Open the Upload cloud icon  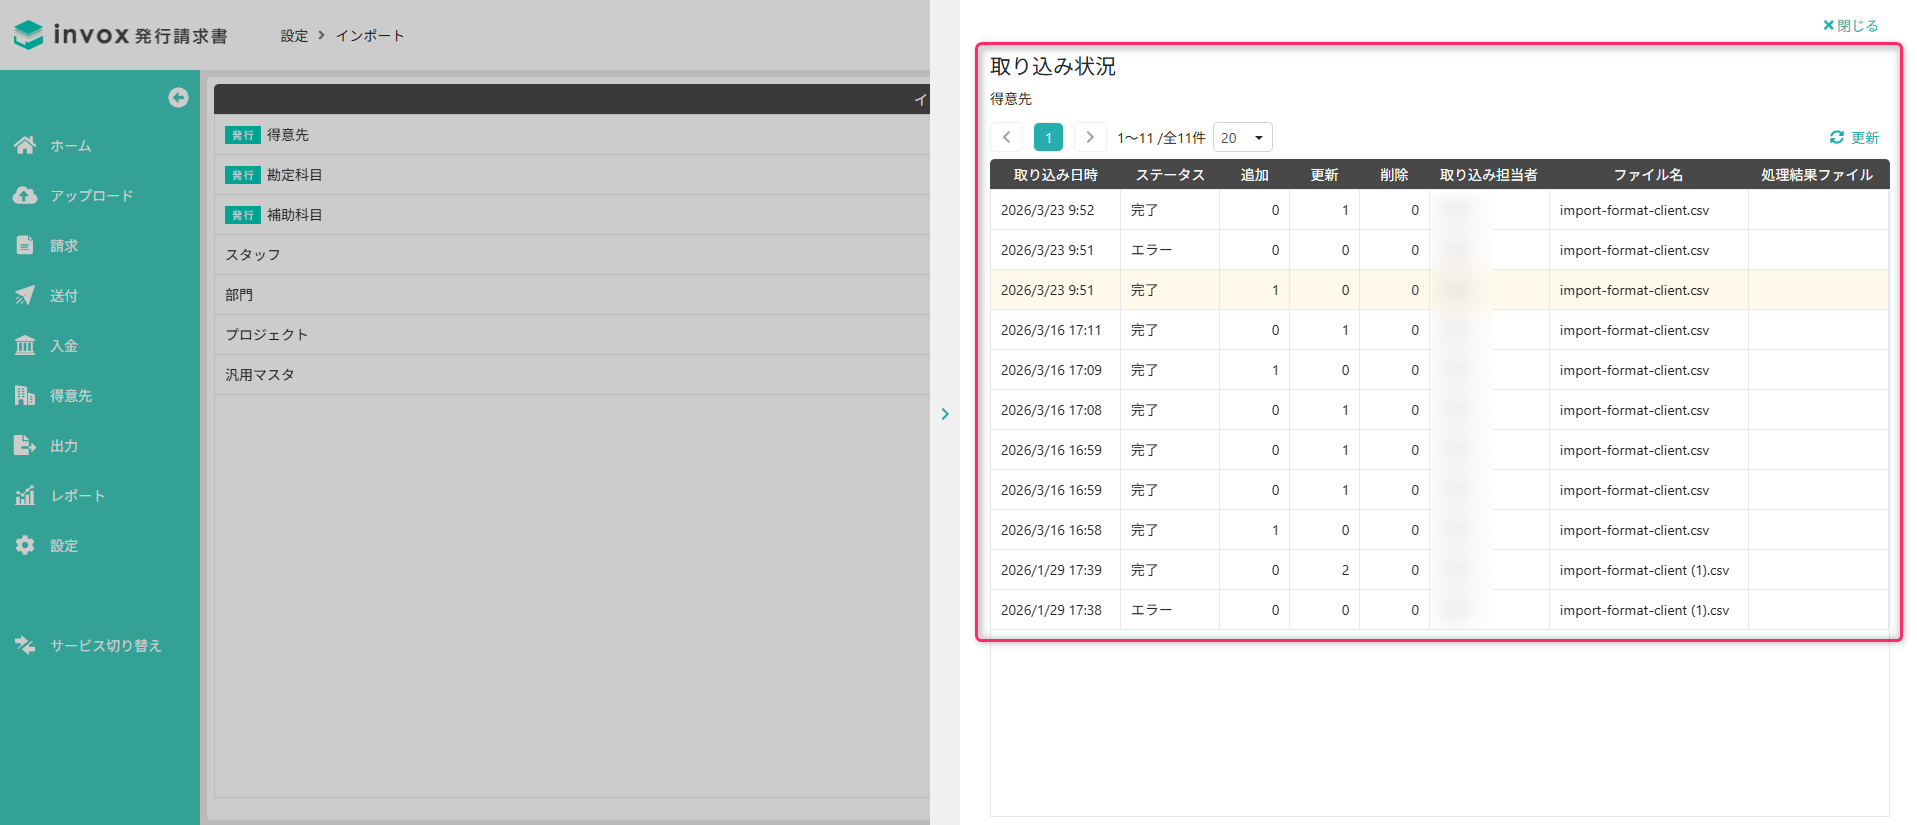25,195
